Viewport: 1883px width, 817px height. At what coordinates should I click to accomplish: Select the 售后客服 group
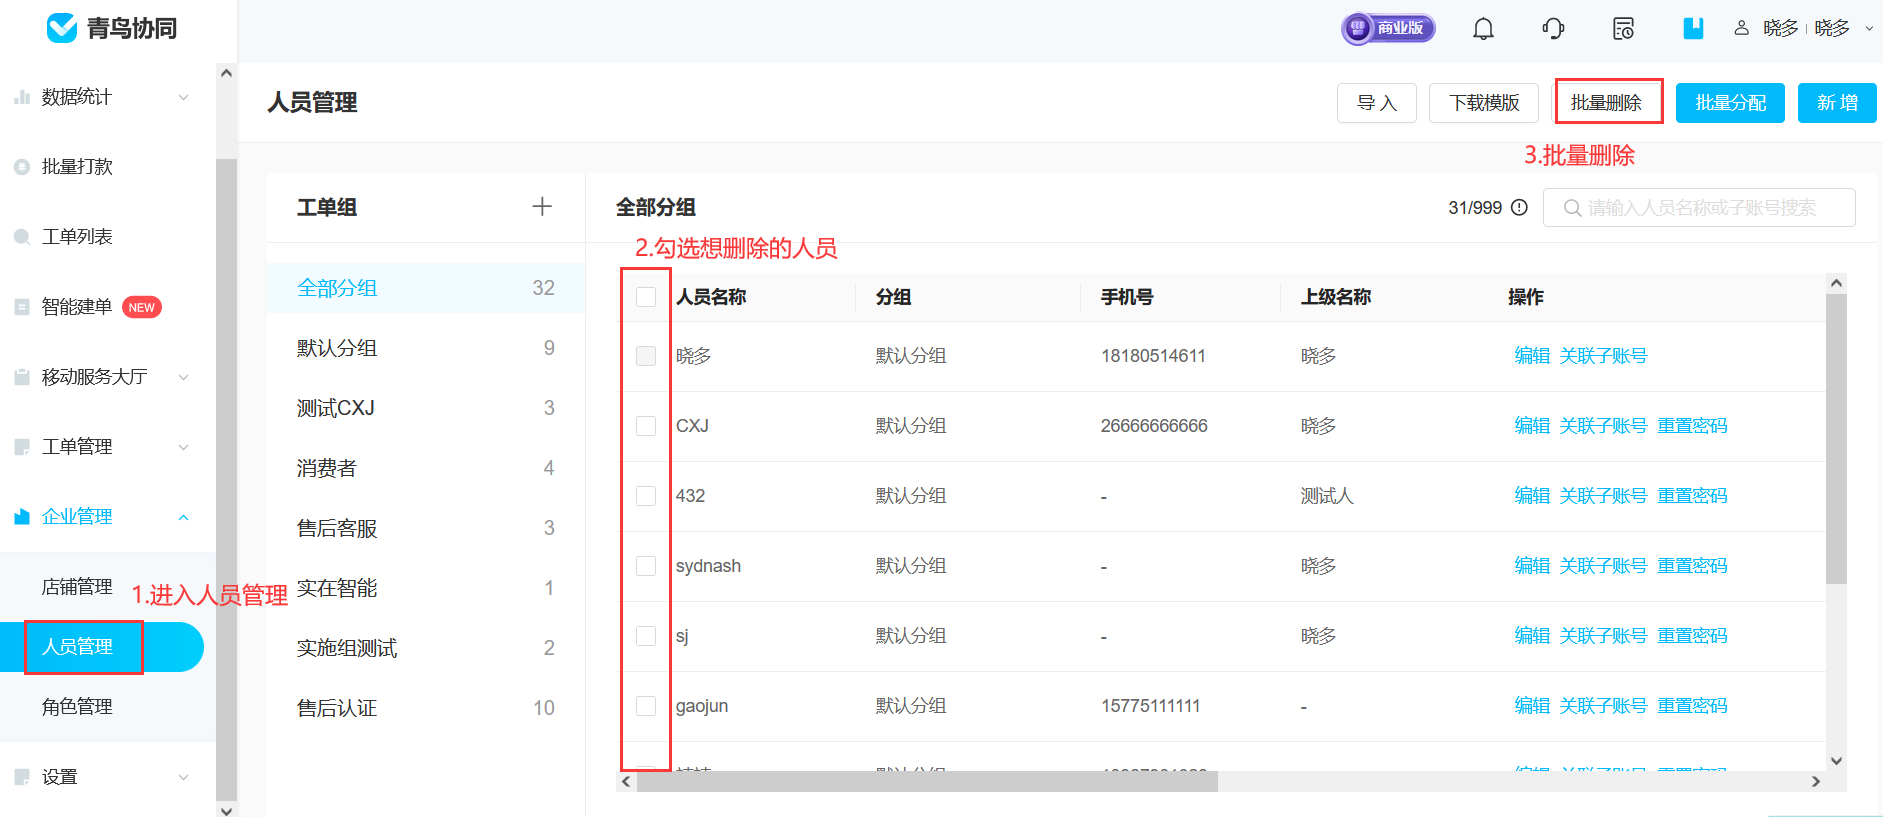(x=426, y=528)
